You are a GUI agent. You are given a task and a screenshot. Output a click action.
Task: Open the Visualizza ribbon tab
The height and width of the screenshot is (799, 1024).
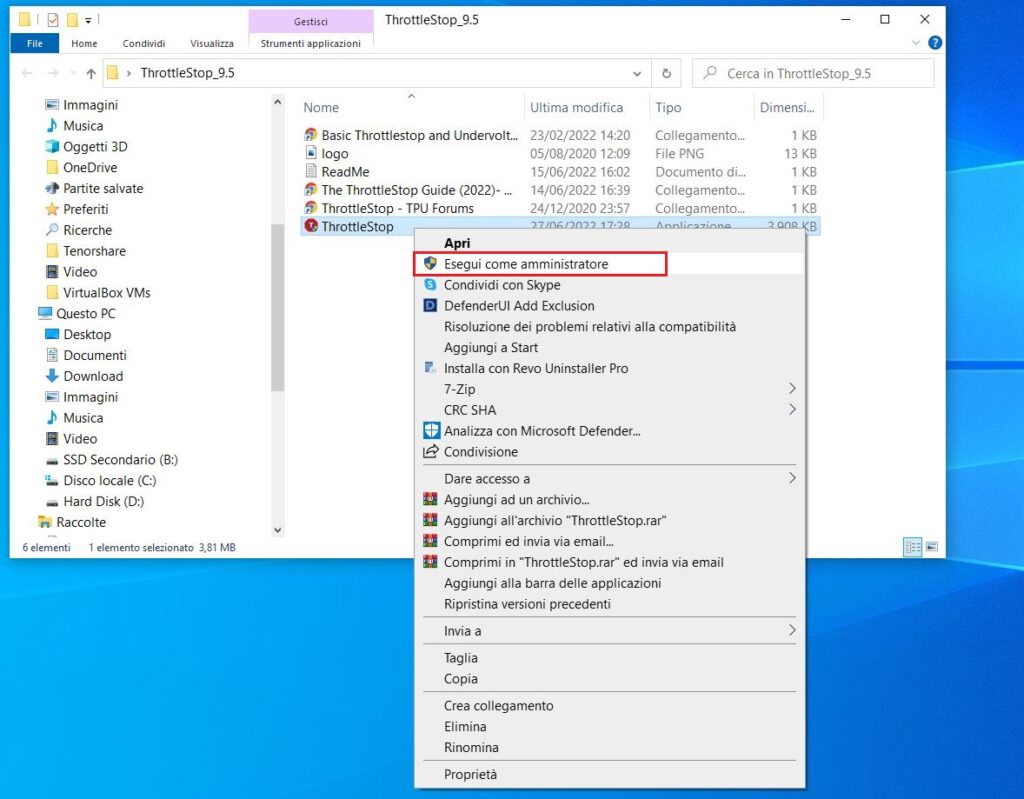212,43
